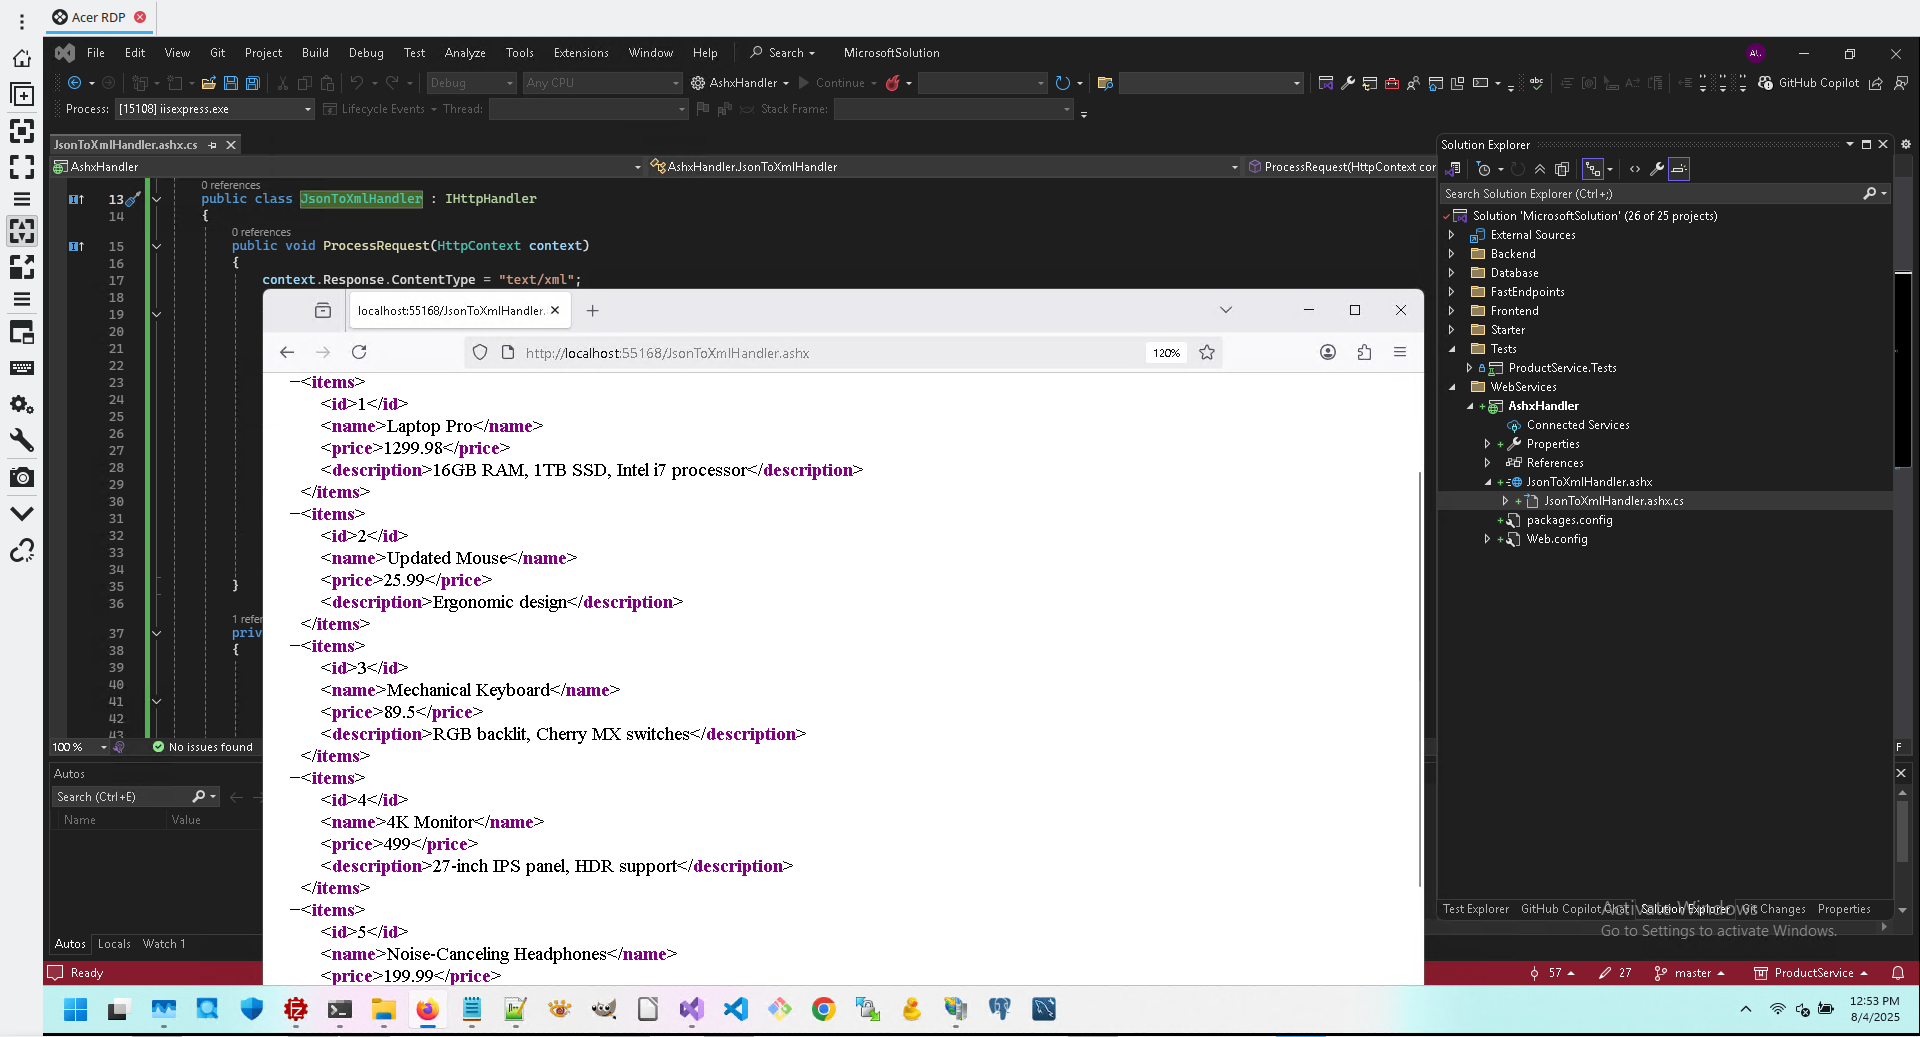
Task: Click the Open File folder icon
Action: (x=209, y=83)
